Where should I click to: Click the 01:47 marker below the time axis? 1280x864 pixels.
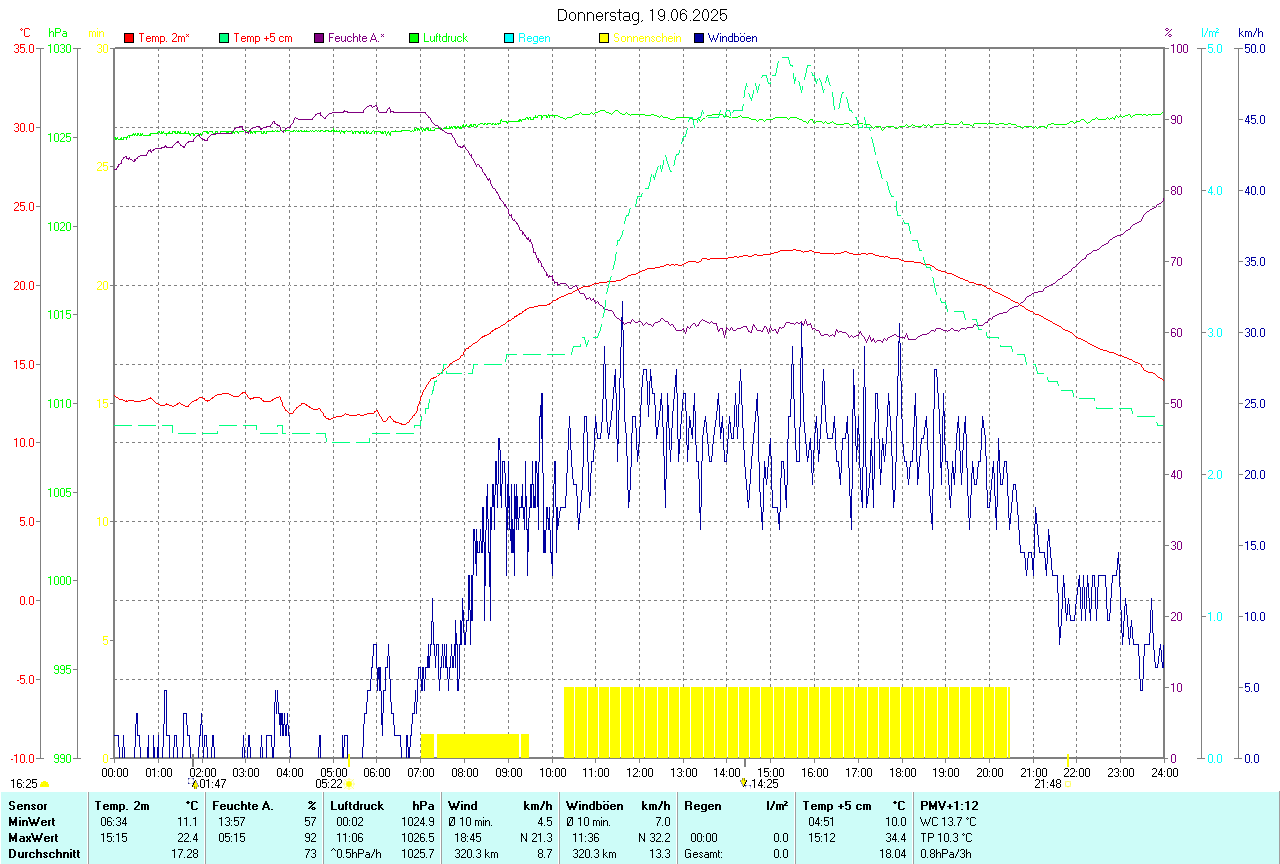[x=211, y=784]
